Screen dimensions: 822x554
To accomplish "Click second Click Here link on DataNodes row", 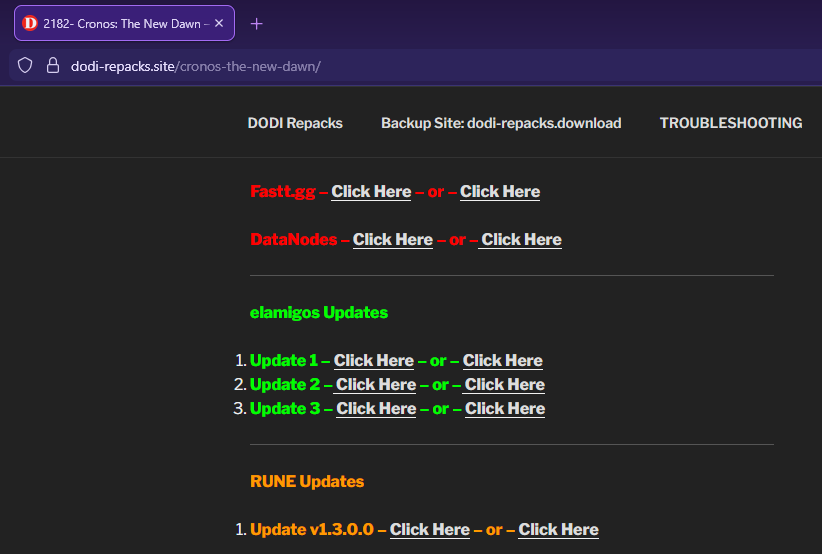I will coord(522,240).
